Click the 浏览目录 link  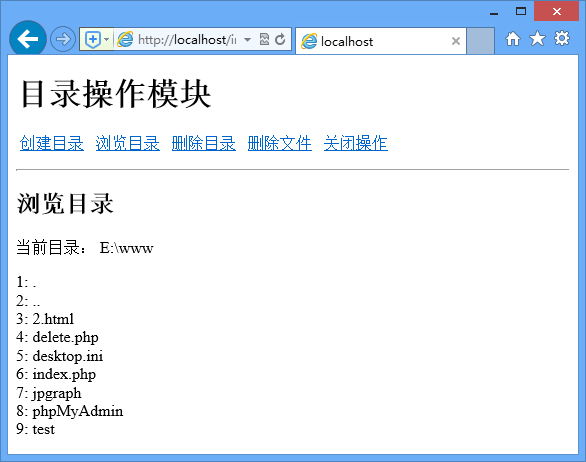tap(128, 144)
